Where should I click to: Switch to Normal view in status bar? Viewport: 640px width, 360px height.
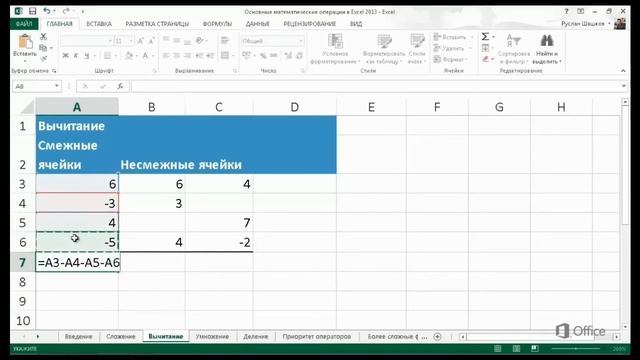pyautogui.click(x=498, y=349)
